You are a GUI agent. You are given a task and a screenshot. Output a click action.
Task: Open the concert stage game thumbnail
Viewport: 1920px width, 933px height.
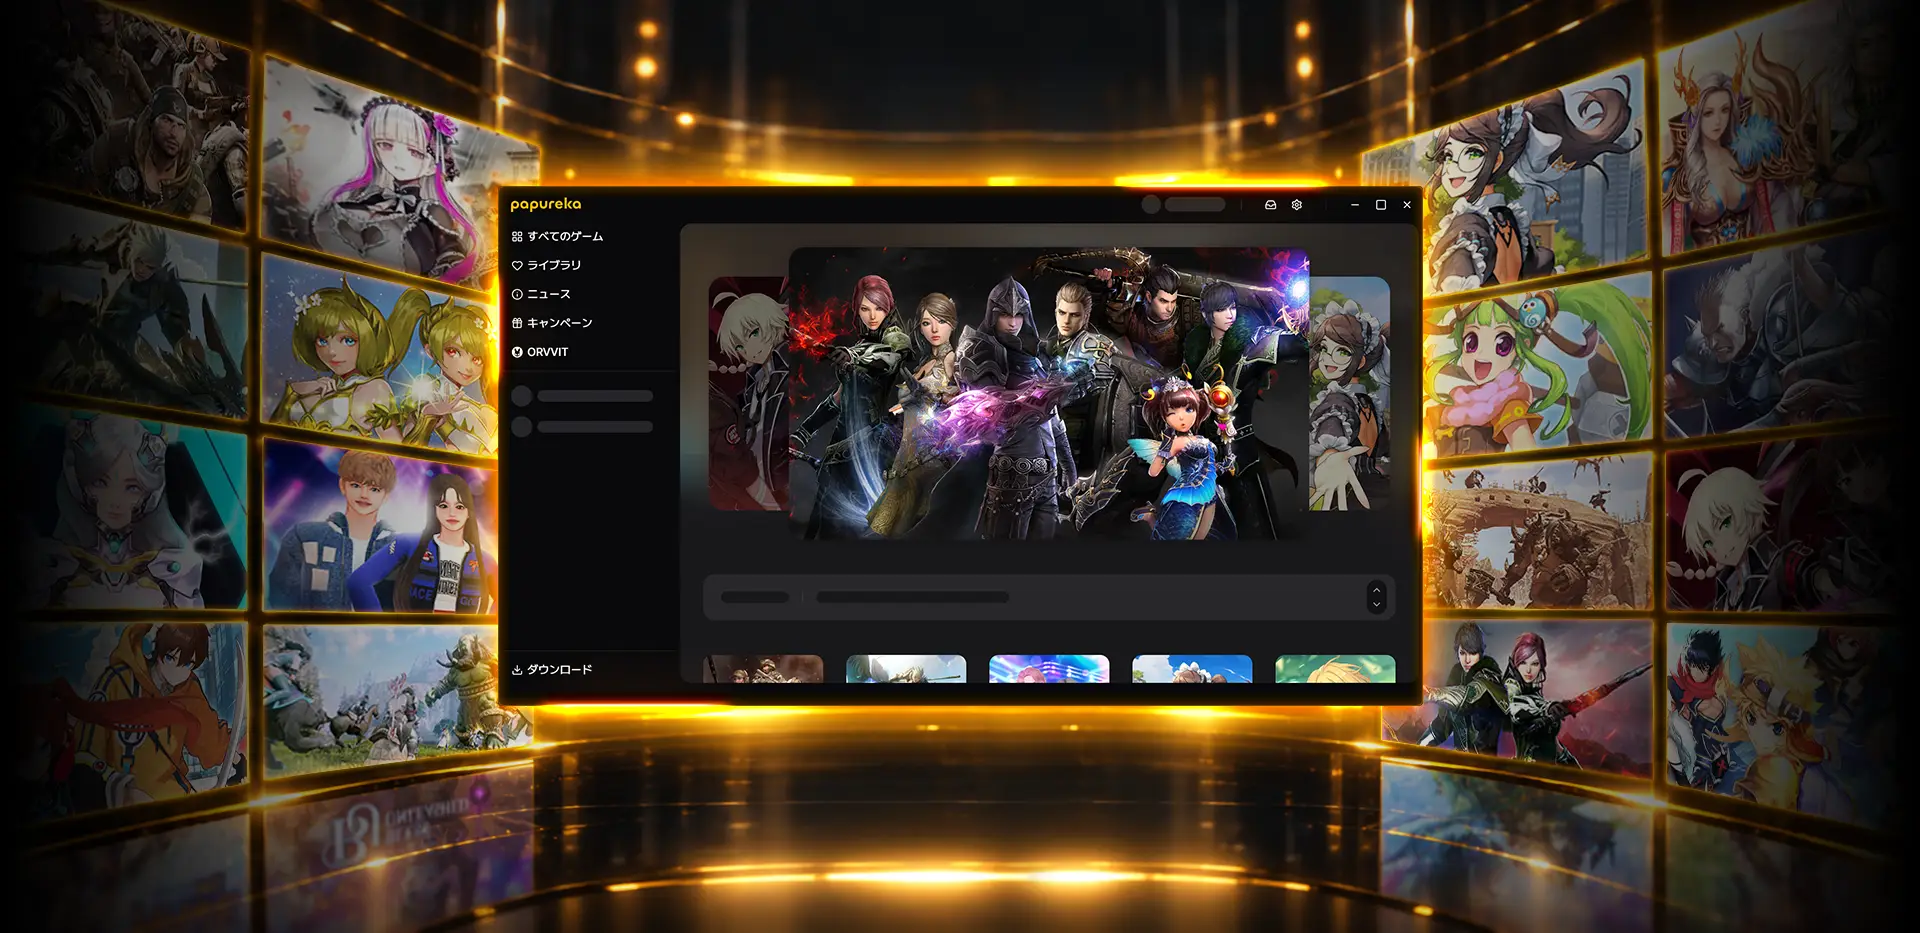1049,669
